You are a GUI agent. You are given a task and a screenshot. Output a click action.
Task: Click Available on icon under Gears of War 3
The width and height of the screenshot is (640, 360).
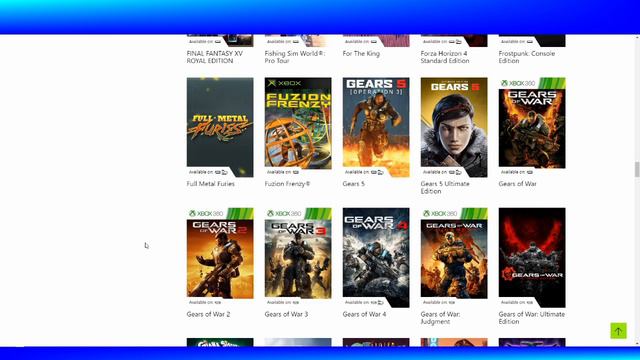pos(296,302)
